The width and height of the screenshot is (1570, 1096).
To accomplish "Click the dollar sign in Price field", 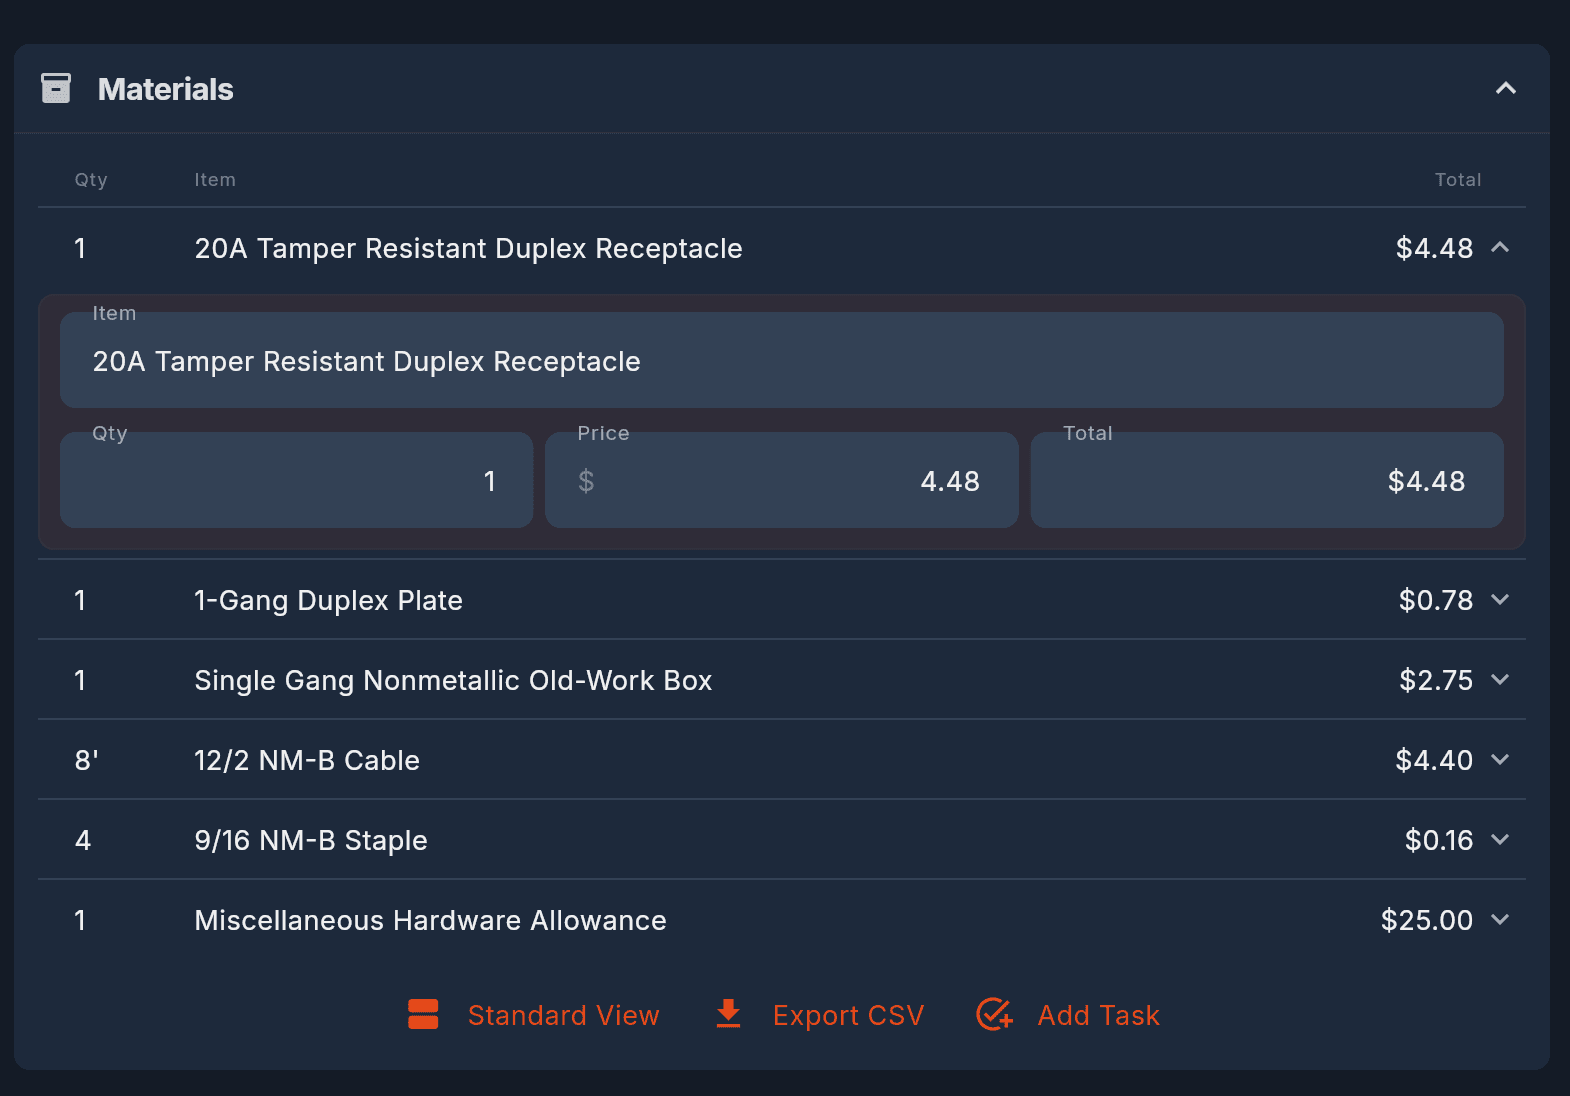I will point(586,481).
